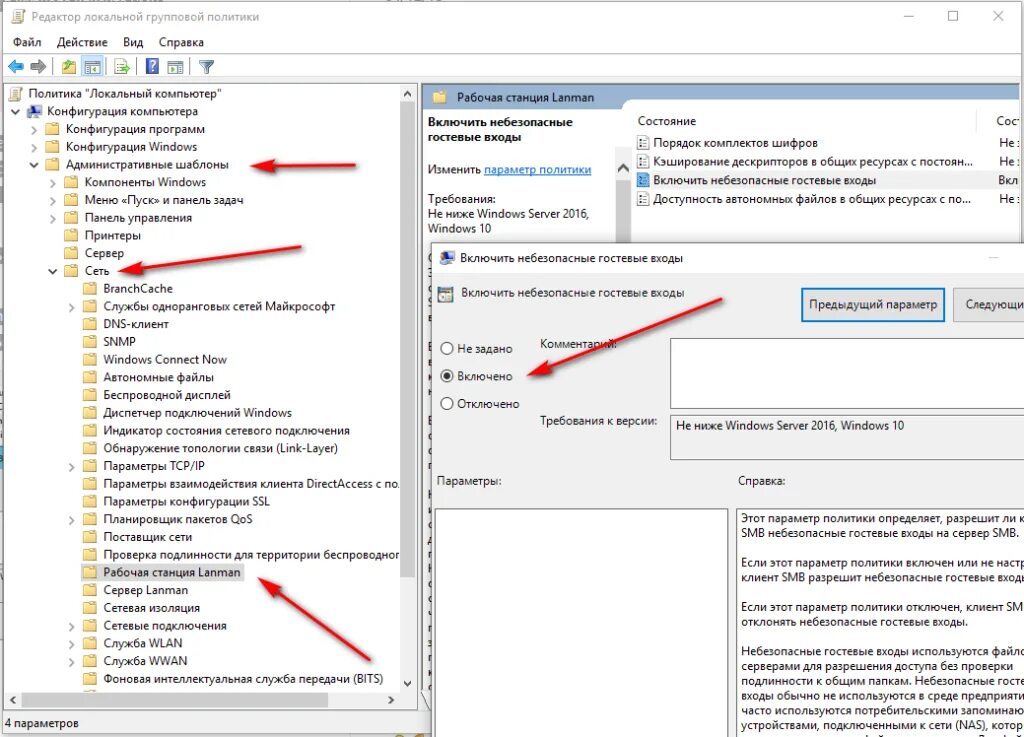Screen dimensions: 1024x737
Task: Click the folder icon of Поставщик сети
Action: tap(90, 537)
